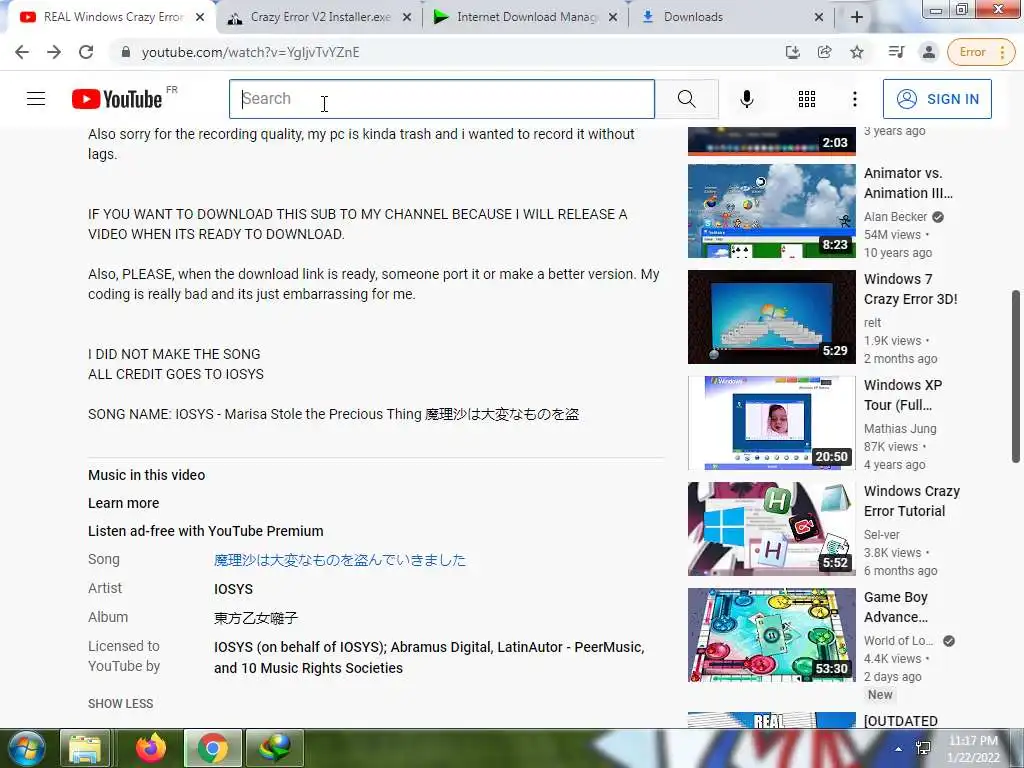This screenshot has height=768, width=1024.
Task: Open Windows XP Tour video thumbnail
Action: [771, 423]
